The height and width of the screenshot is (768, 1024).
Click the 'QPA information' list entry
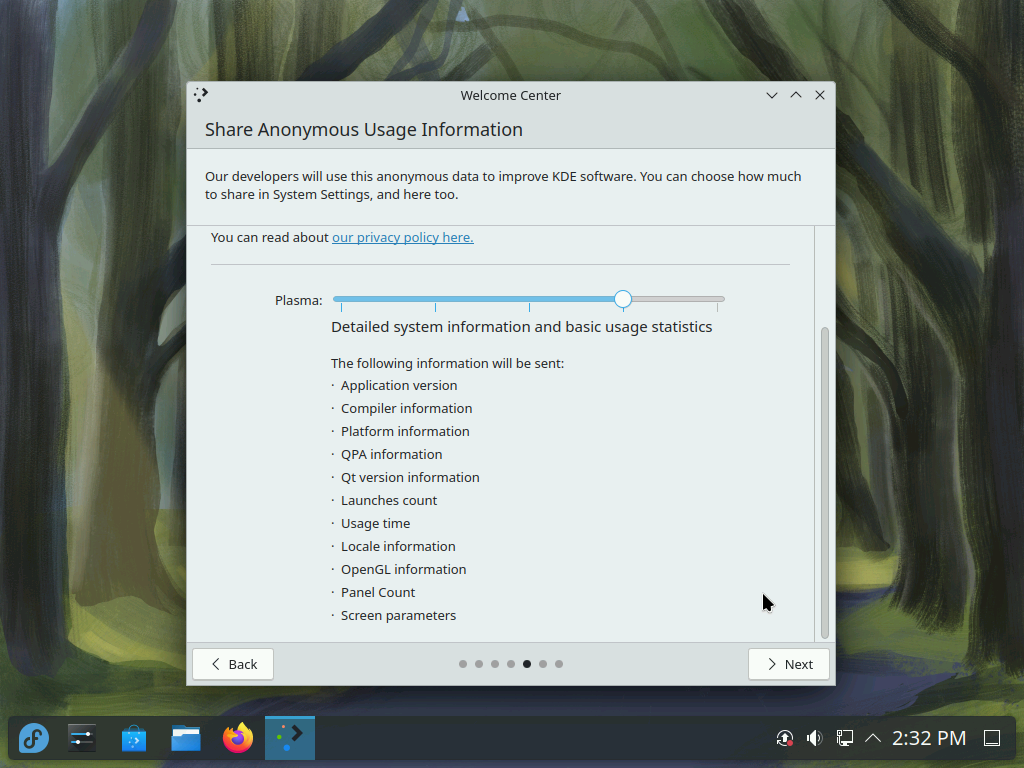pos(391,455)
